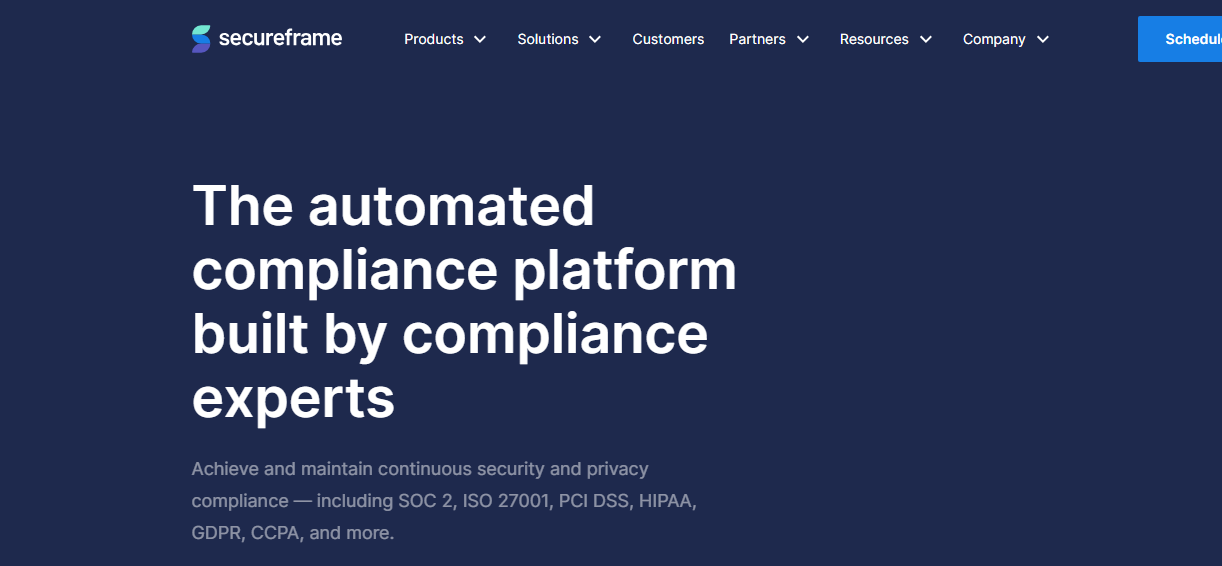Screen dimensions: 1222x566
Task: Click the blue Schedule button
Action: 1180,39
